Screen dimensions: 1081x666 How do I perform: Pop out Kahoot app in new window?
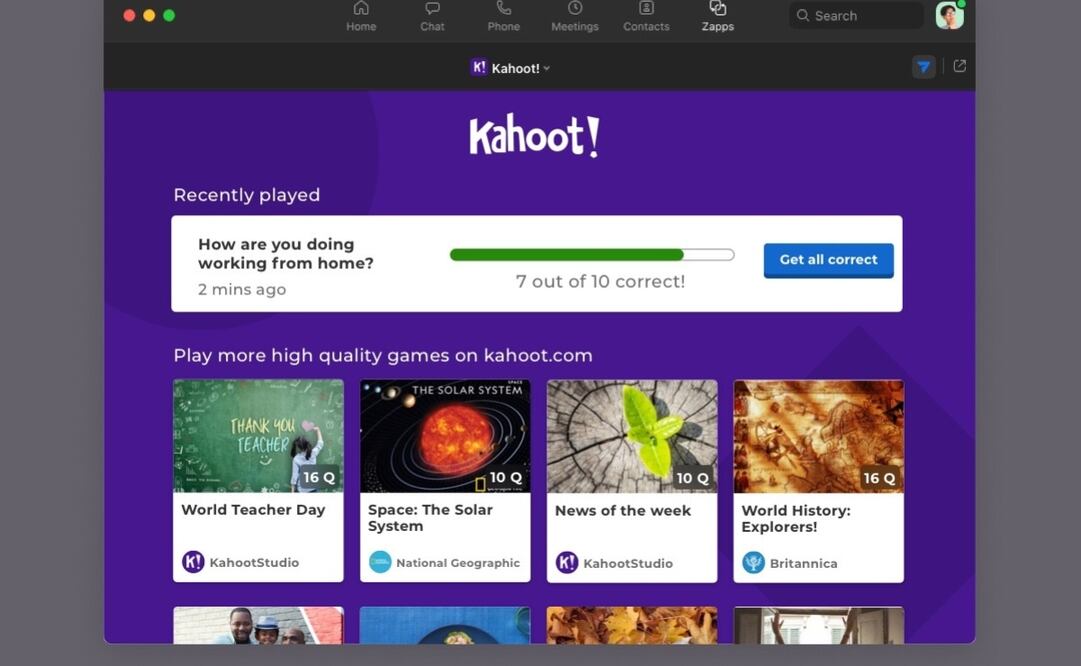(959, 66)
